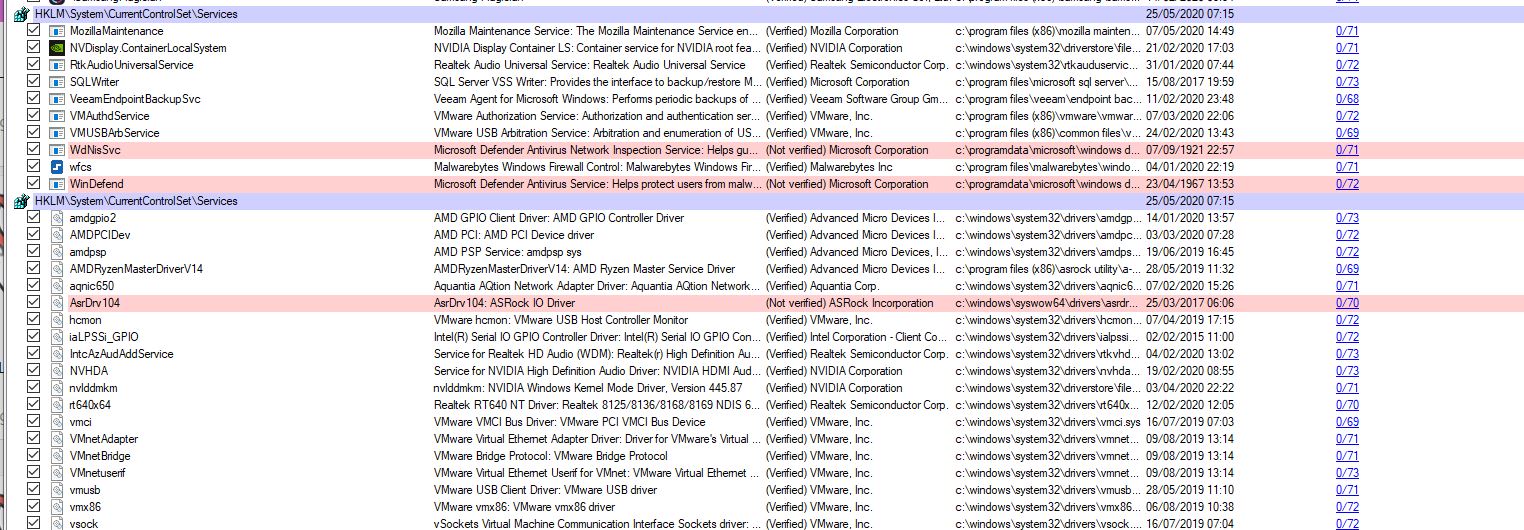Toggle the VMnetAdapter checkbox
This screenshot has width=1524, height=530.
click(33, 439)
